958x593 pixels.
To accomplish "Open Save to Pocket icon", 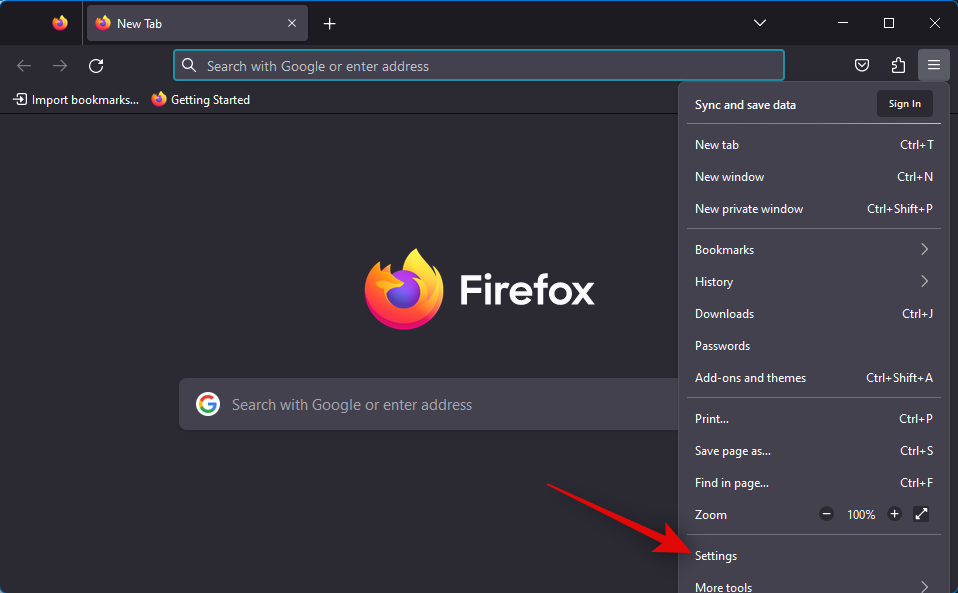I will 862,66.
